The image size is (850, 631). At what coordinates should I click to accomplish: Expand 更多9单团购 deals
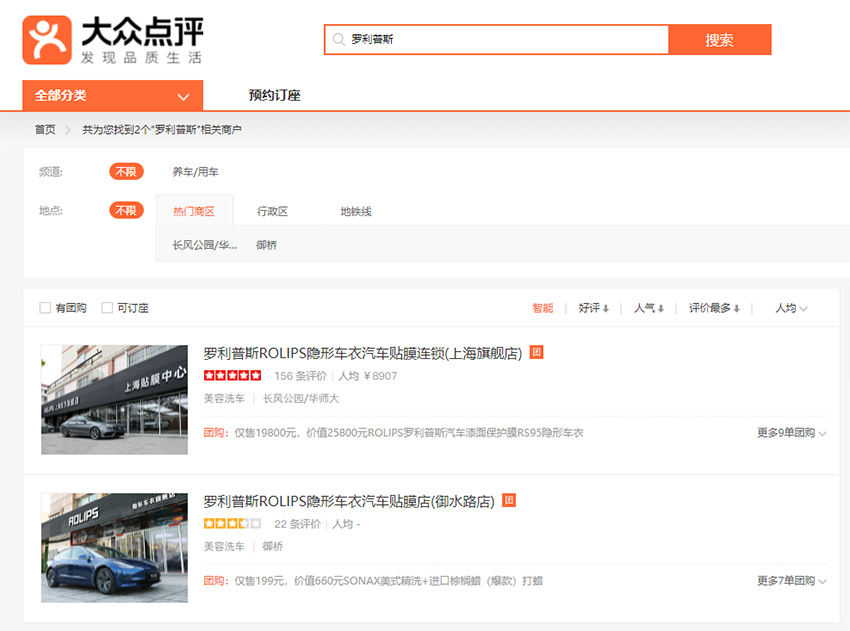click(x=791, y=433)
